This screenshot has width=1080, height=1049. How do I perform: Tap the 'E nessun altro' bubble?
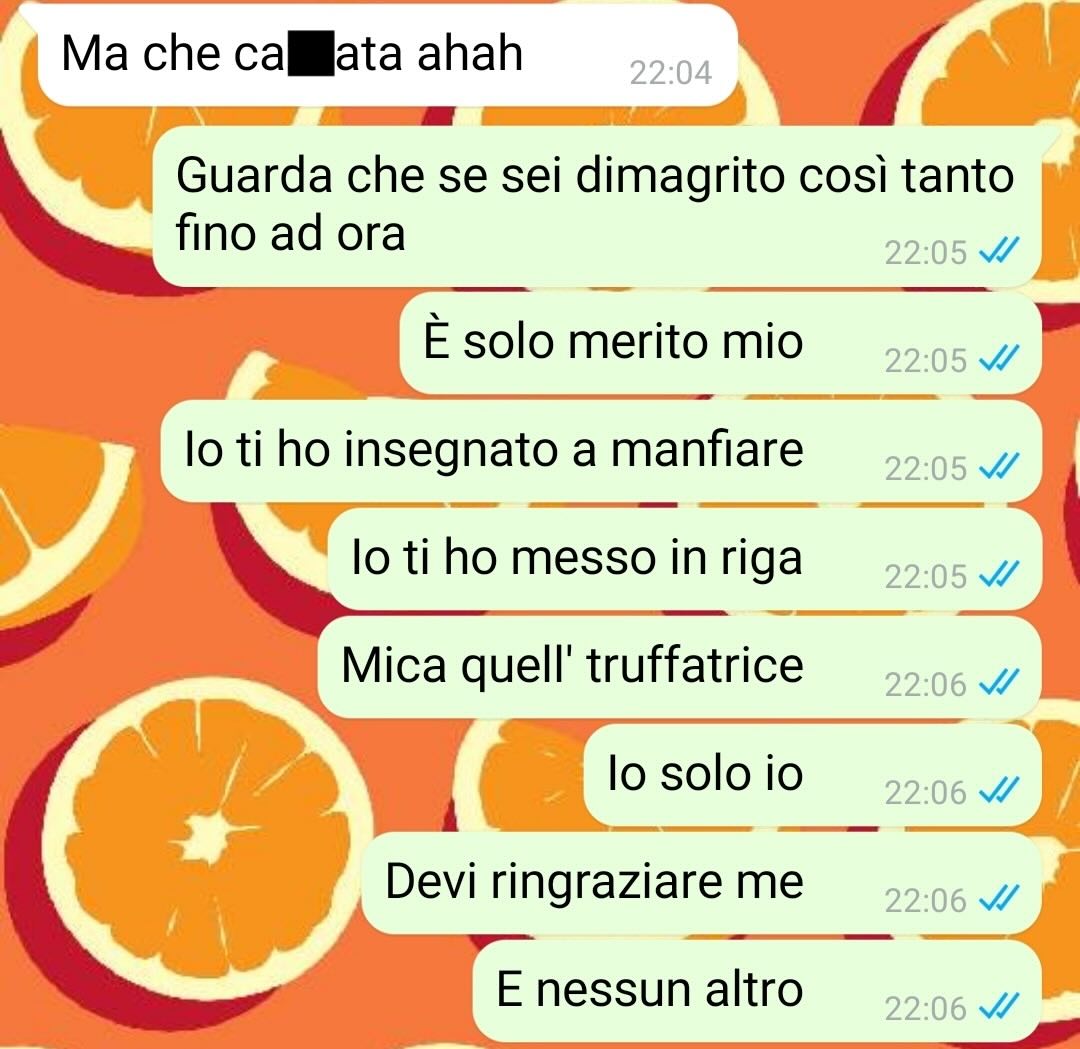tap(757, 992)
